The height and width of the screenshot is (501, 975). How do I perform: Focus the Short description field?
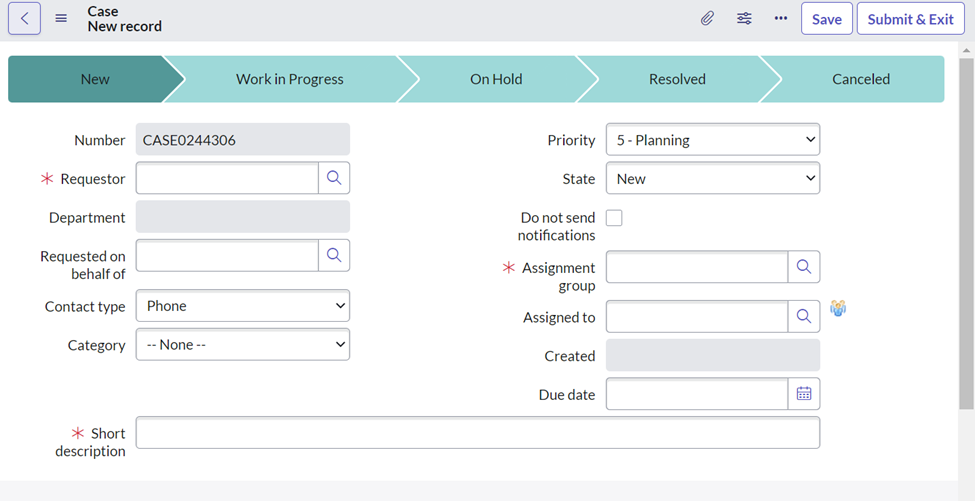[x=478, y=433]
